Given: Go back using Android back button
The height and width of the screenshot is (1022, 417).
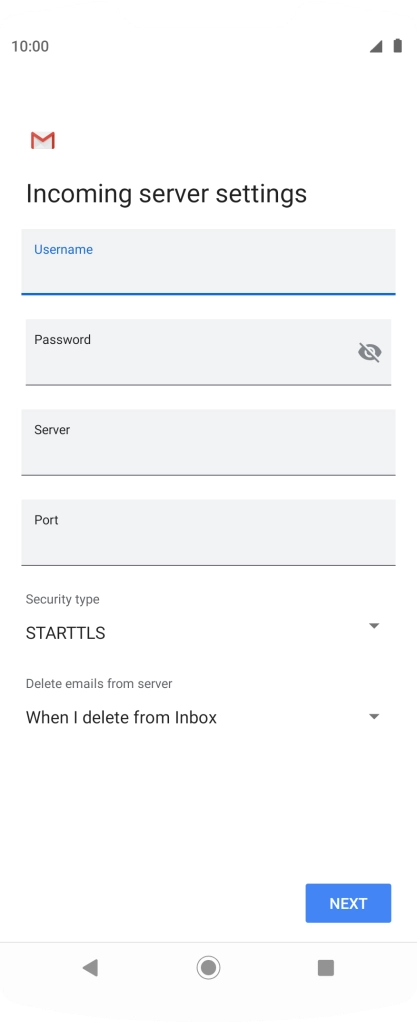Looking at the screenshot, I should (90, 967).
